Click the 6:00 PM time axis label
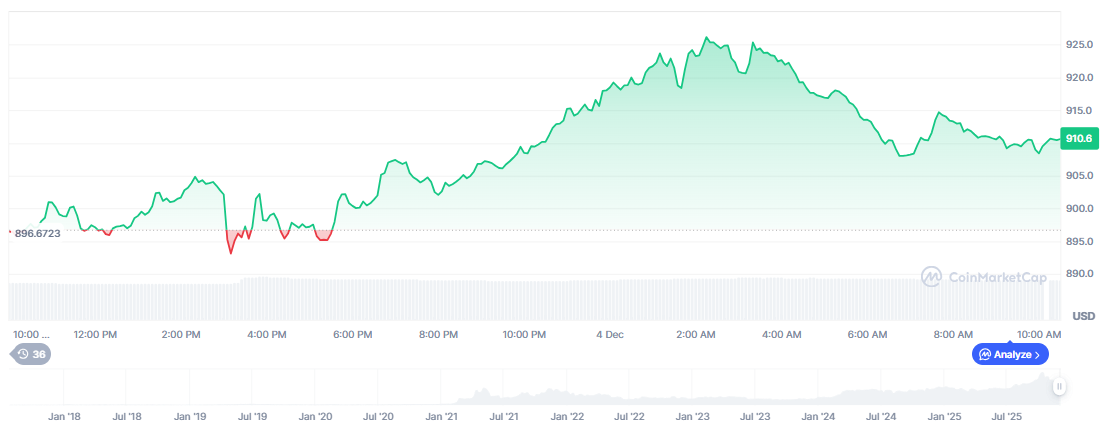The height and width of the screenshot is (434, 1112). click(353, 334)
